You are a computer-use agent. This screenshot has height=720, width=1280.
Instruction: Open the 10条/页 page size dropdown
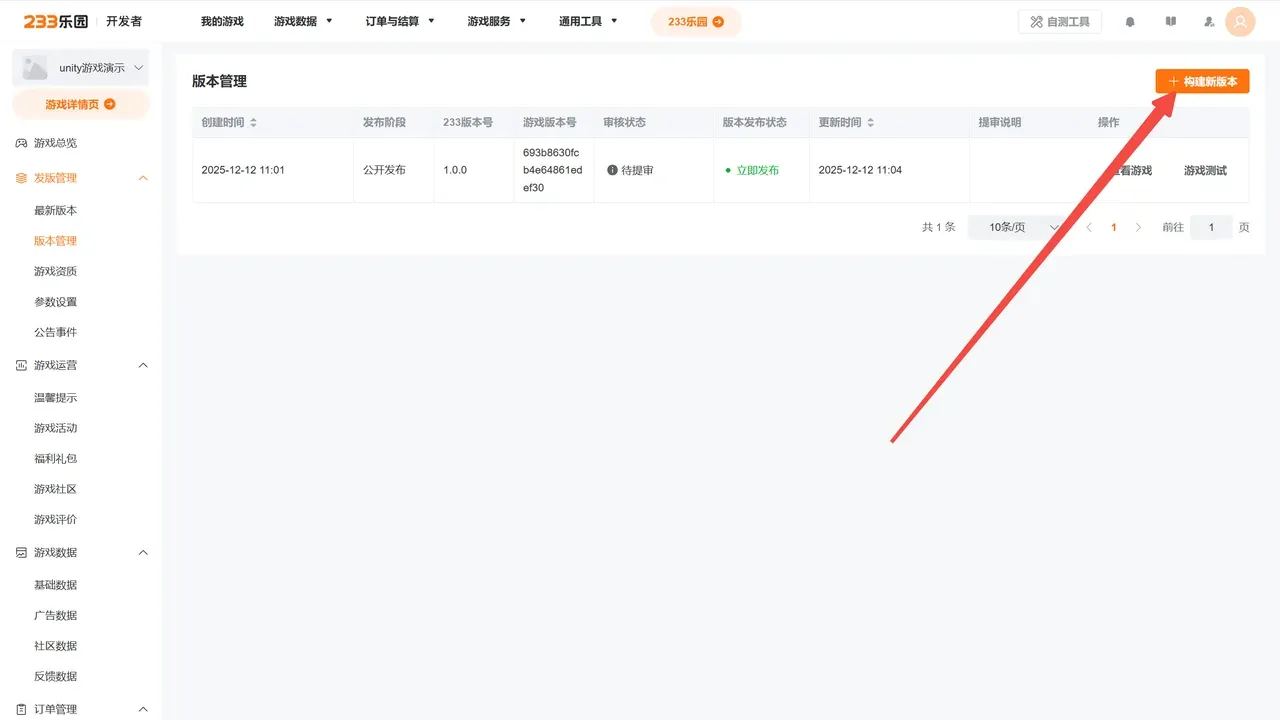click(1018, 227)
